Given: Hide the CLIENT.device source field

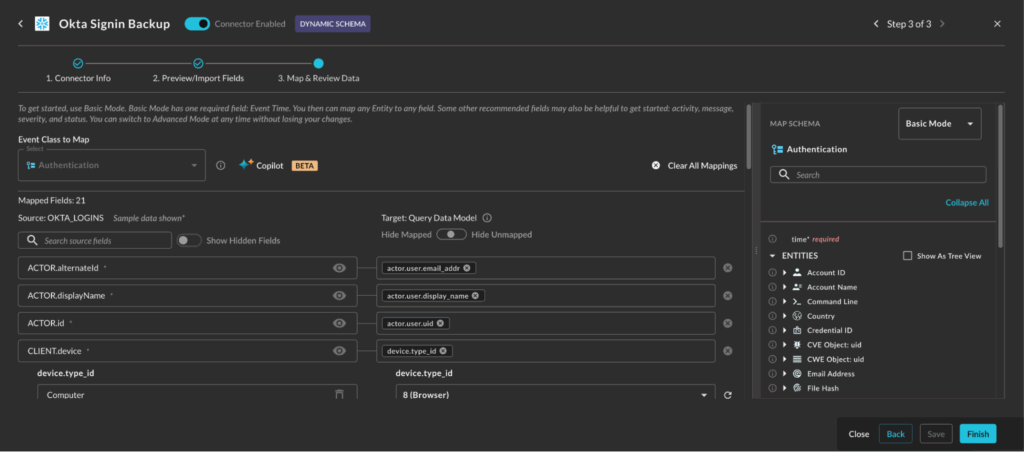Looking at the screenshot, I should [x=339, y=351].
